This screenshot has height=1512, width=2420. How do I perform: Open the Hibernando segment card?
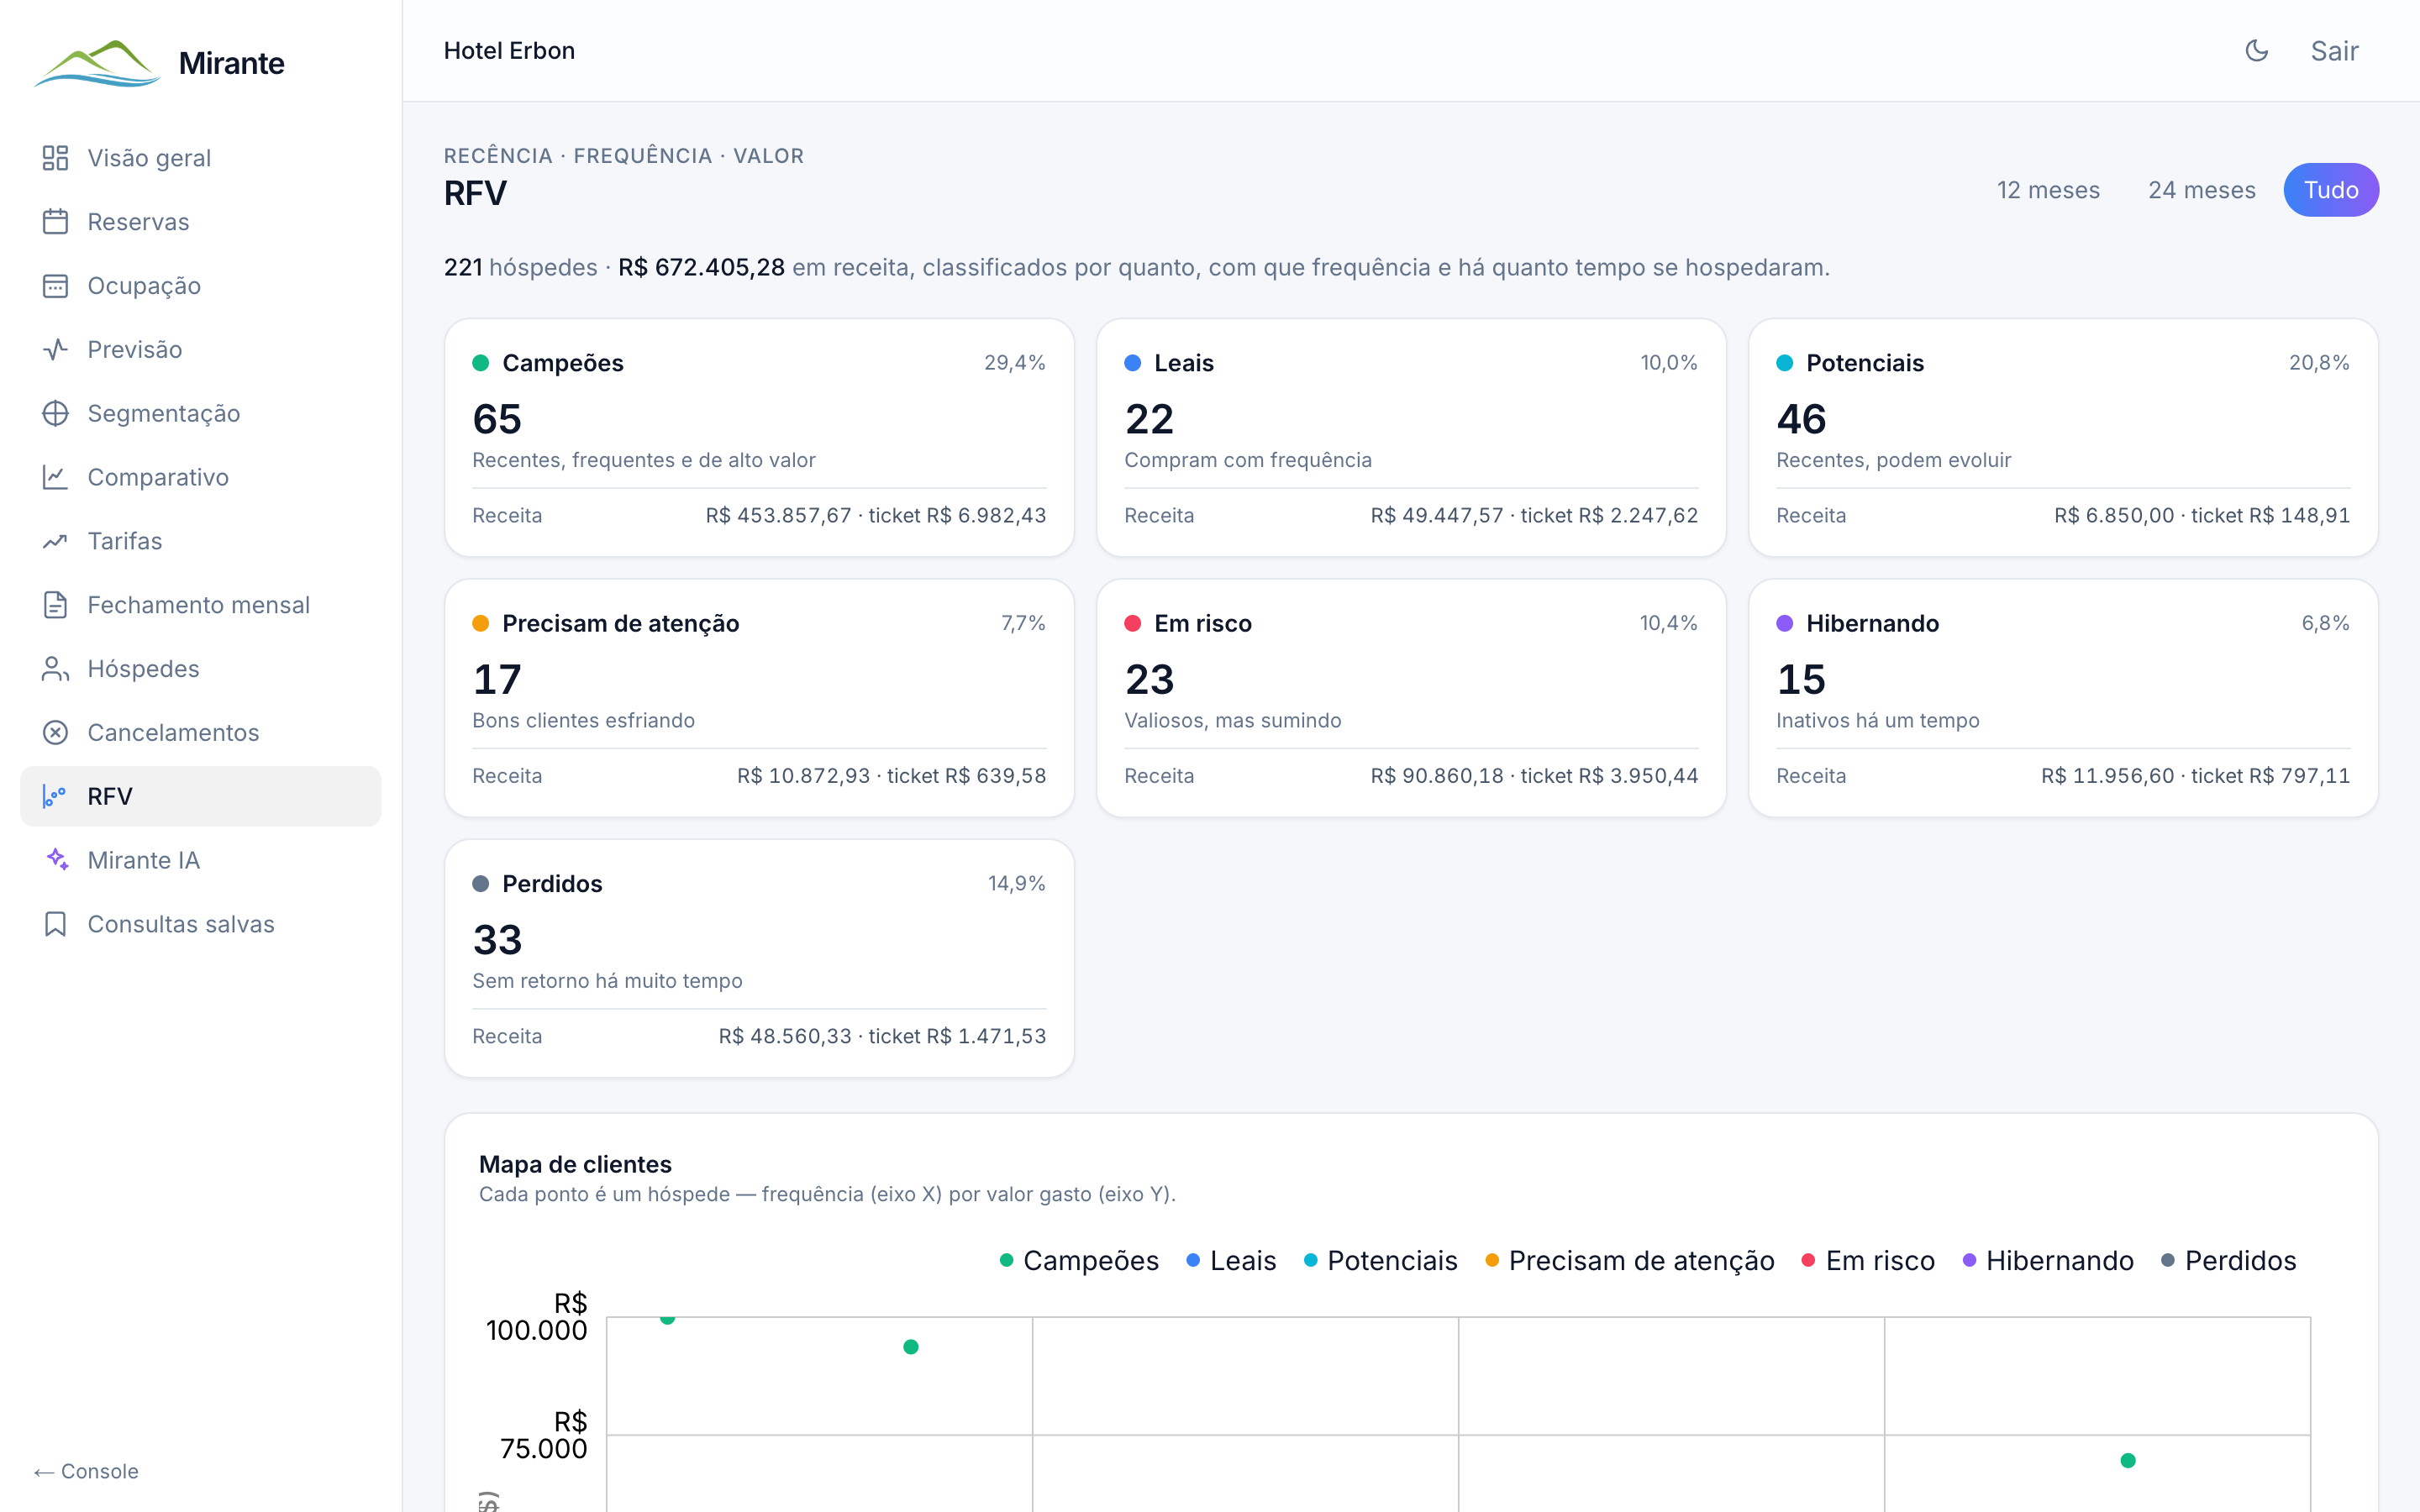click(x=2063, y=698)
